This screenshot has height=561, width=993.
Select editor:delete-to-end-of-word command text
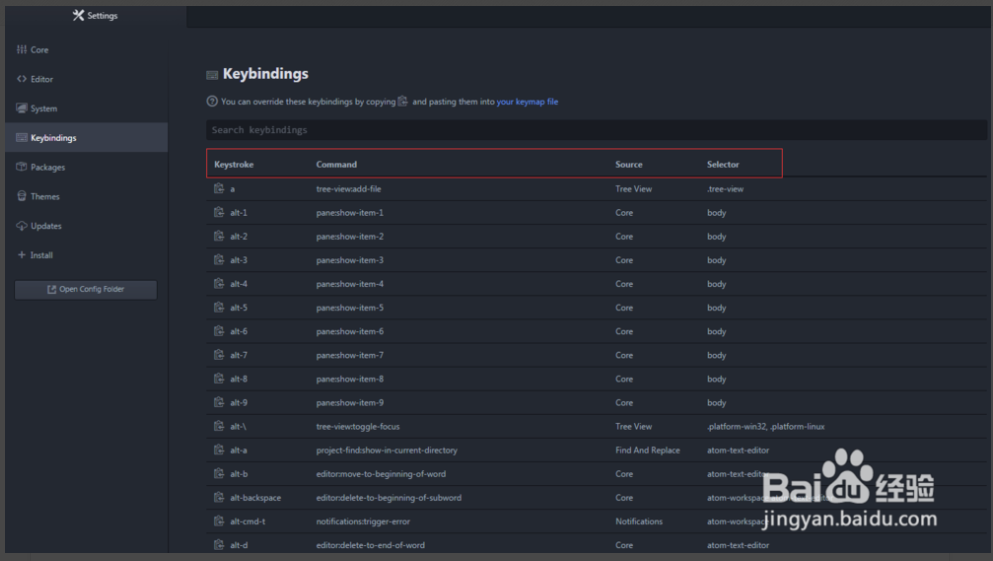tap(370, 545)
